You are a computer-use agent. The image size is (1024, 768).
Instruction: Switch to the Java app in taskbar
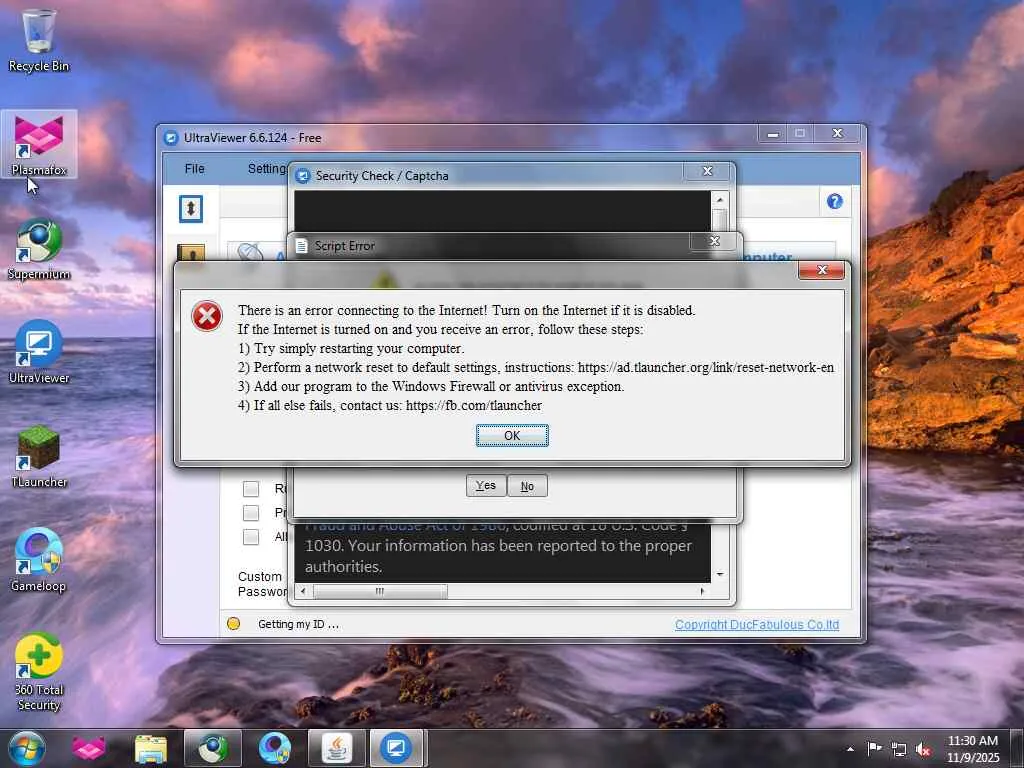coord(336,748)
